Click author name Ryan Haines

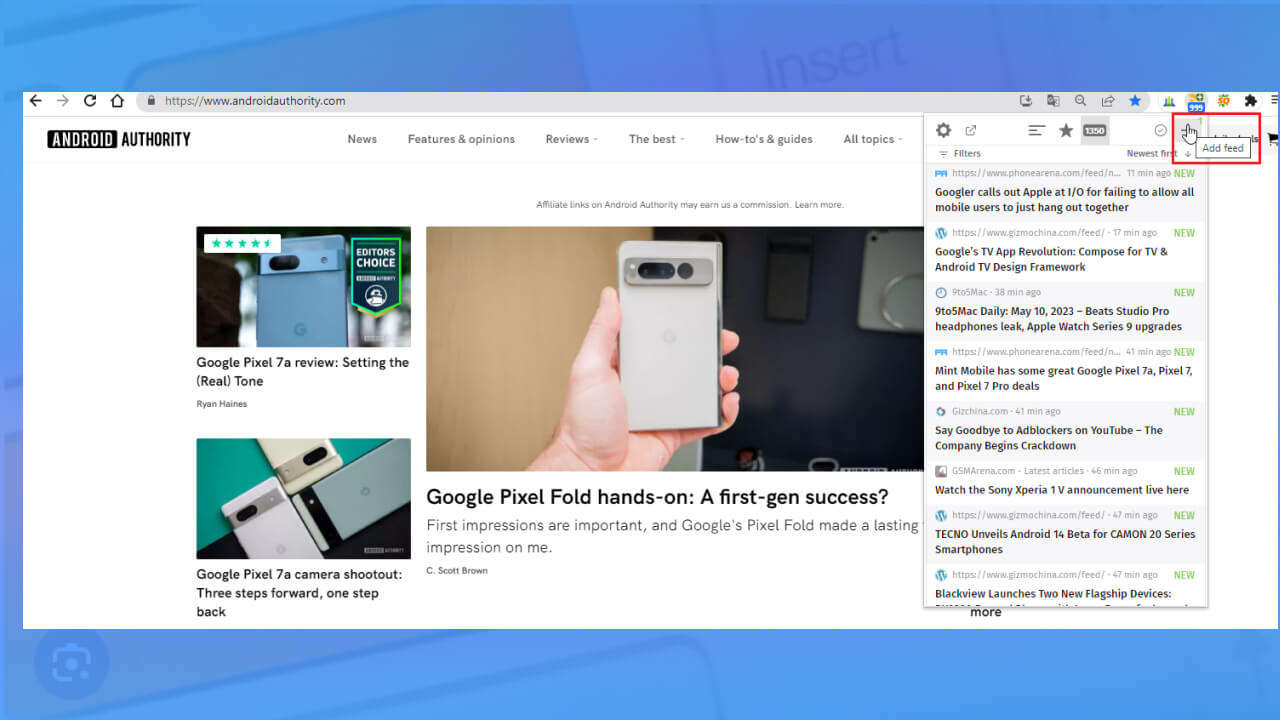222,404
